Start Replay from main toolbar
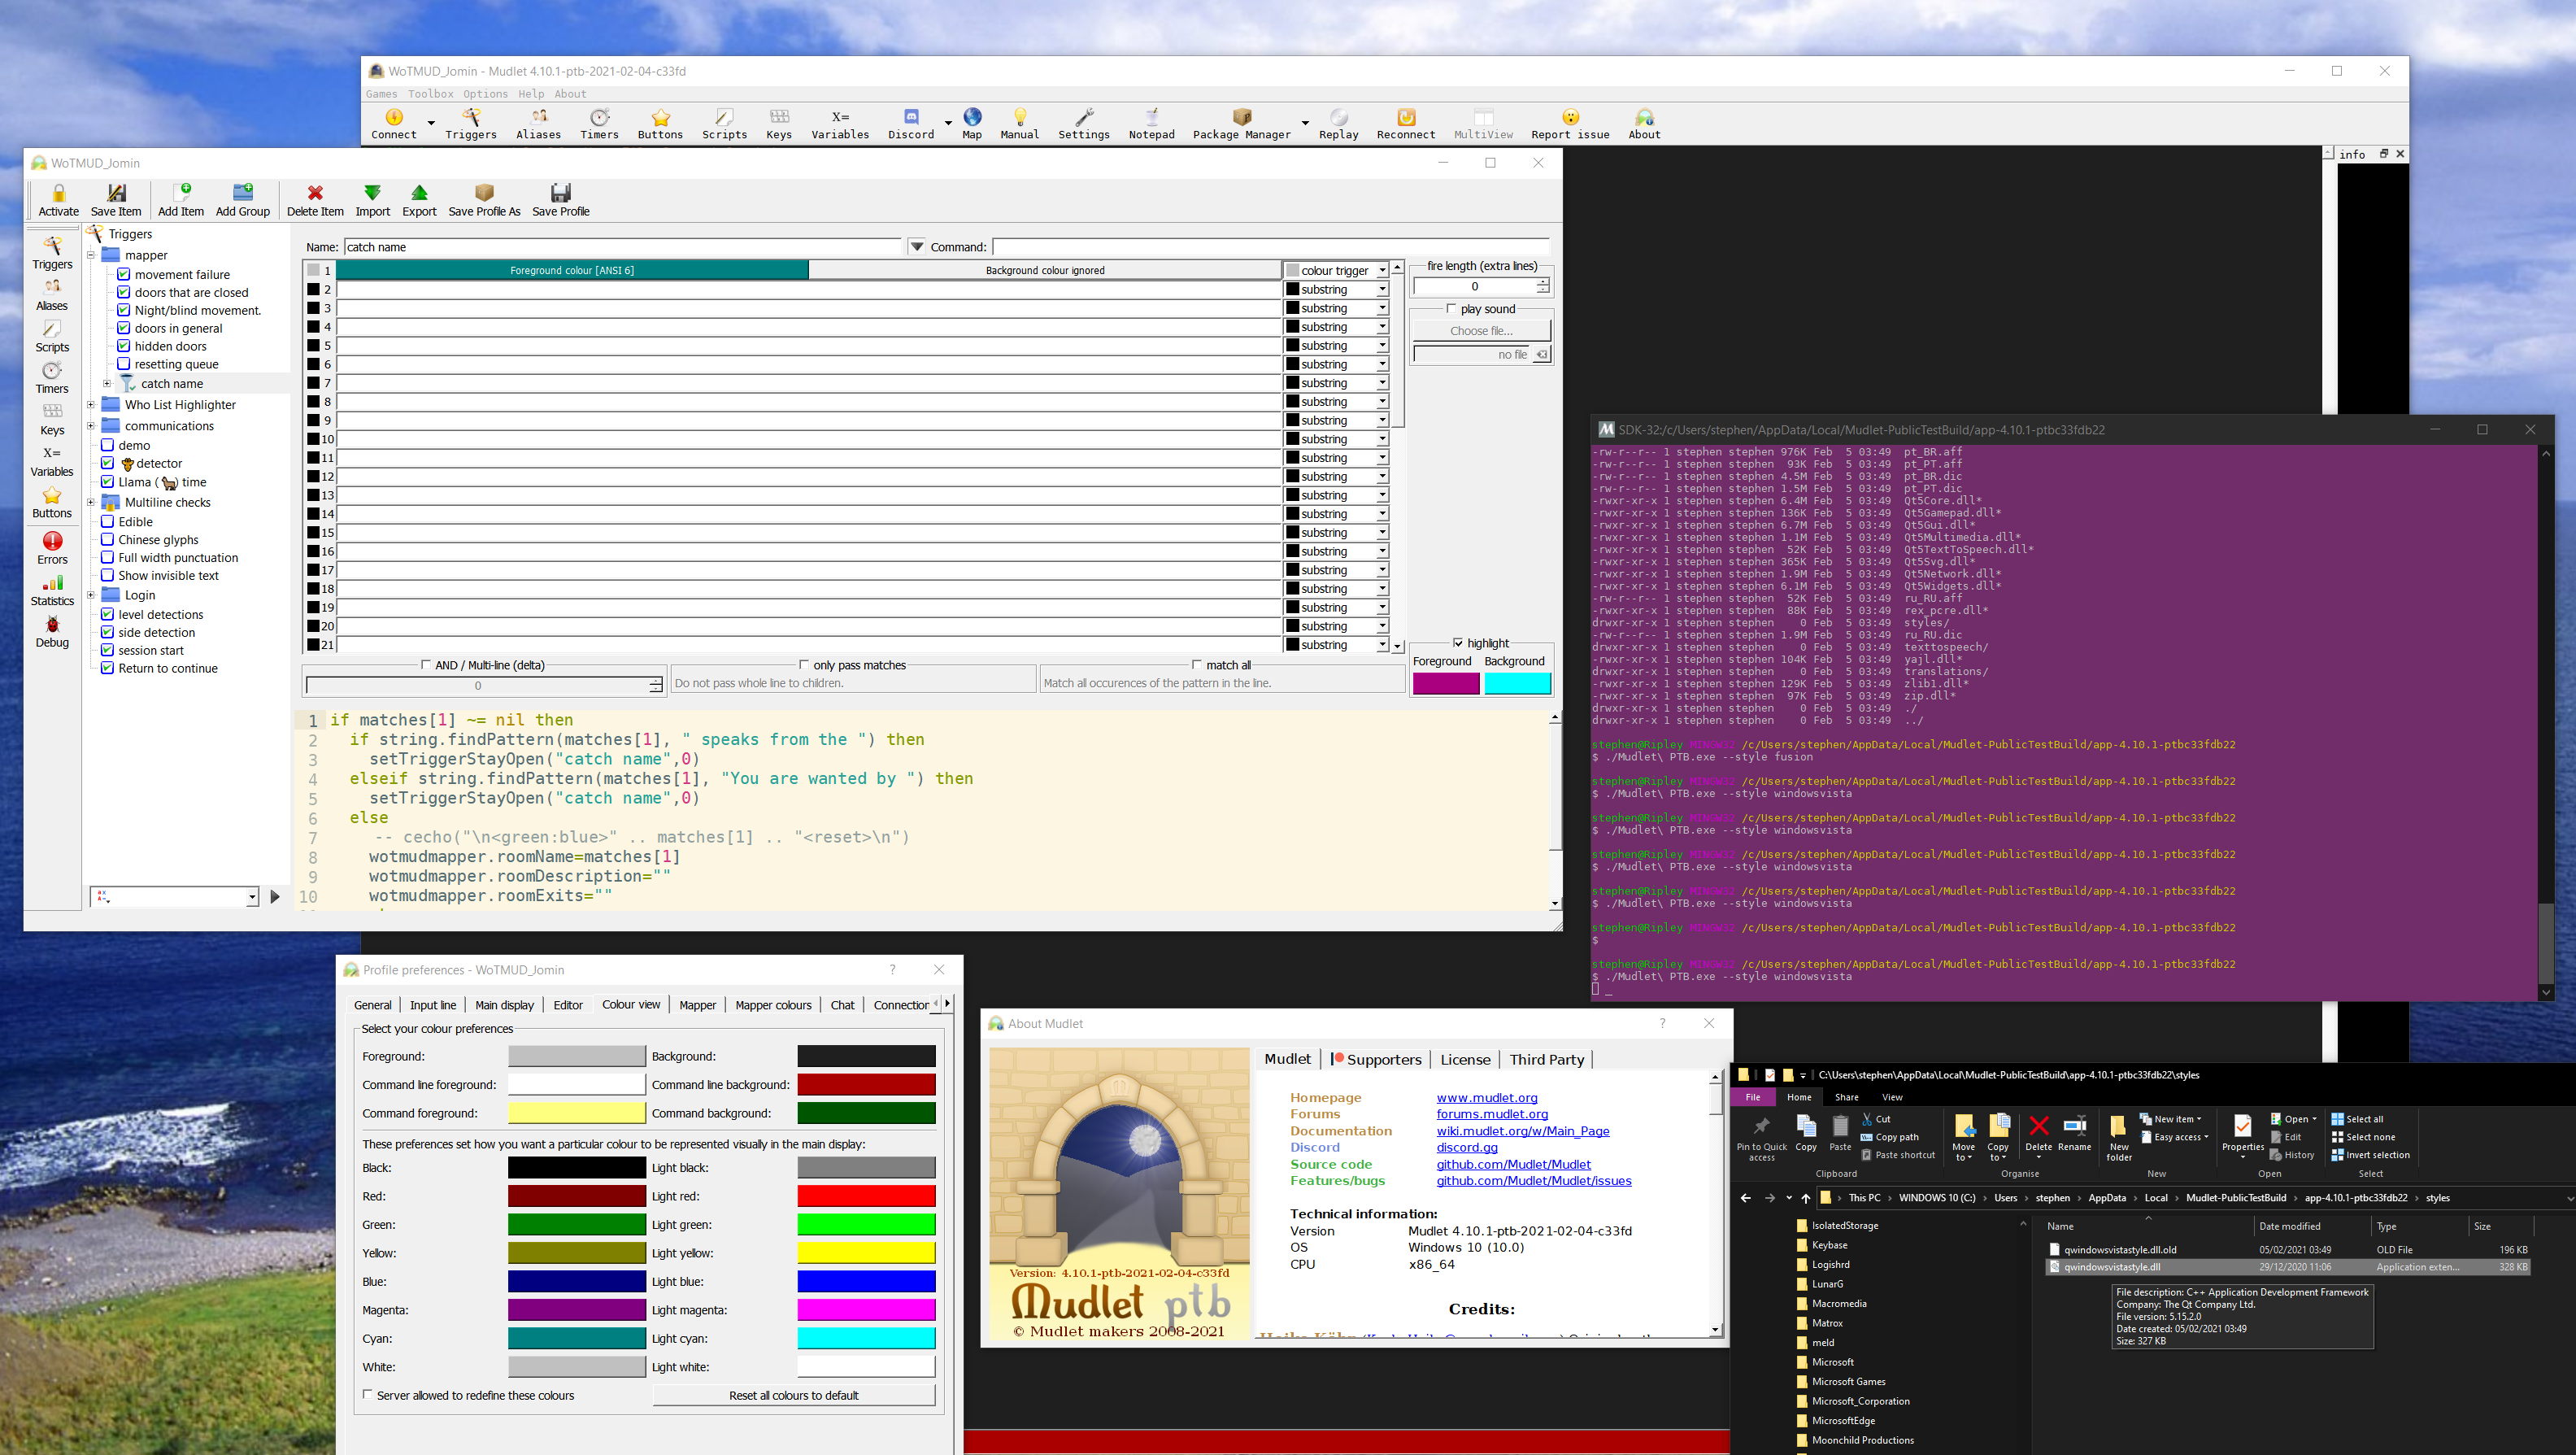This screenshot has width=2576, height=1455. tap(1338, 124)
